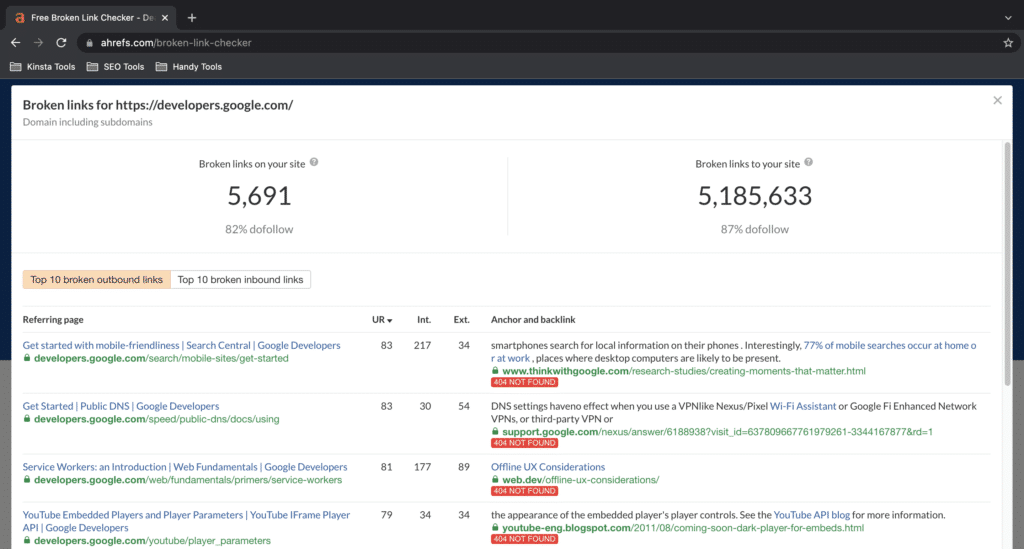Reload the page with browser refresh icon

coord(61,43)
